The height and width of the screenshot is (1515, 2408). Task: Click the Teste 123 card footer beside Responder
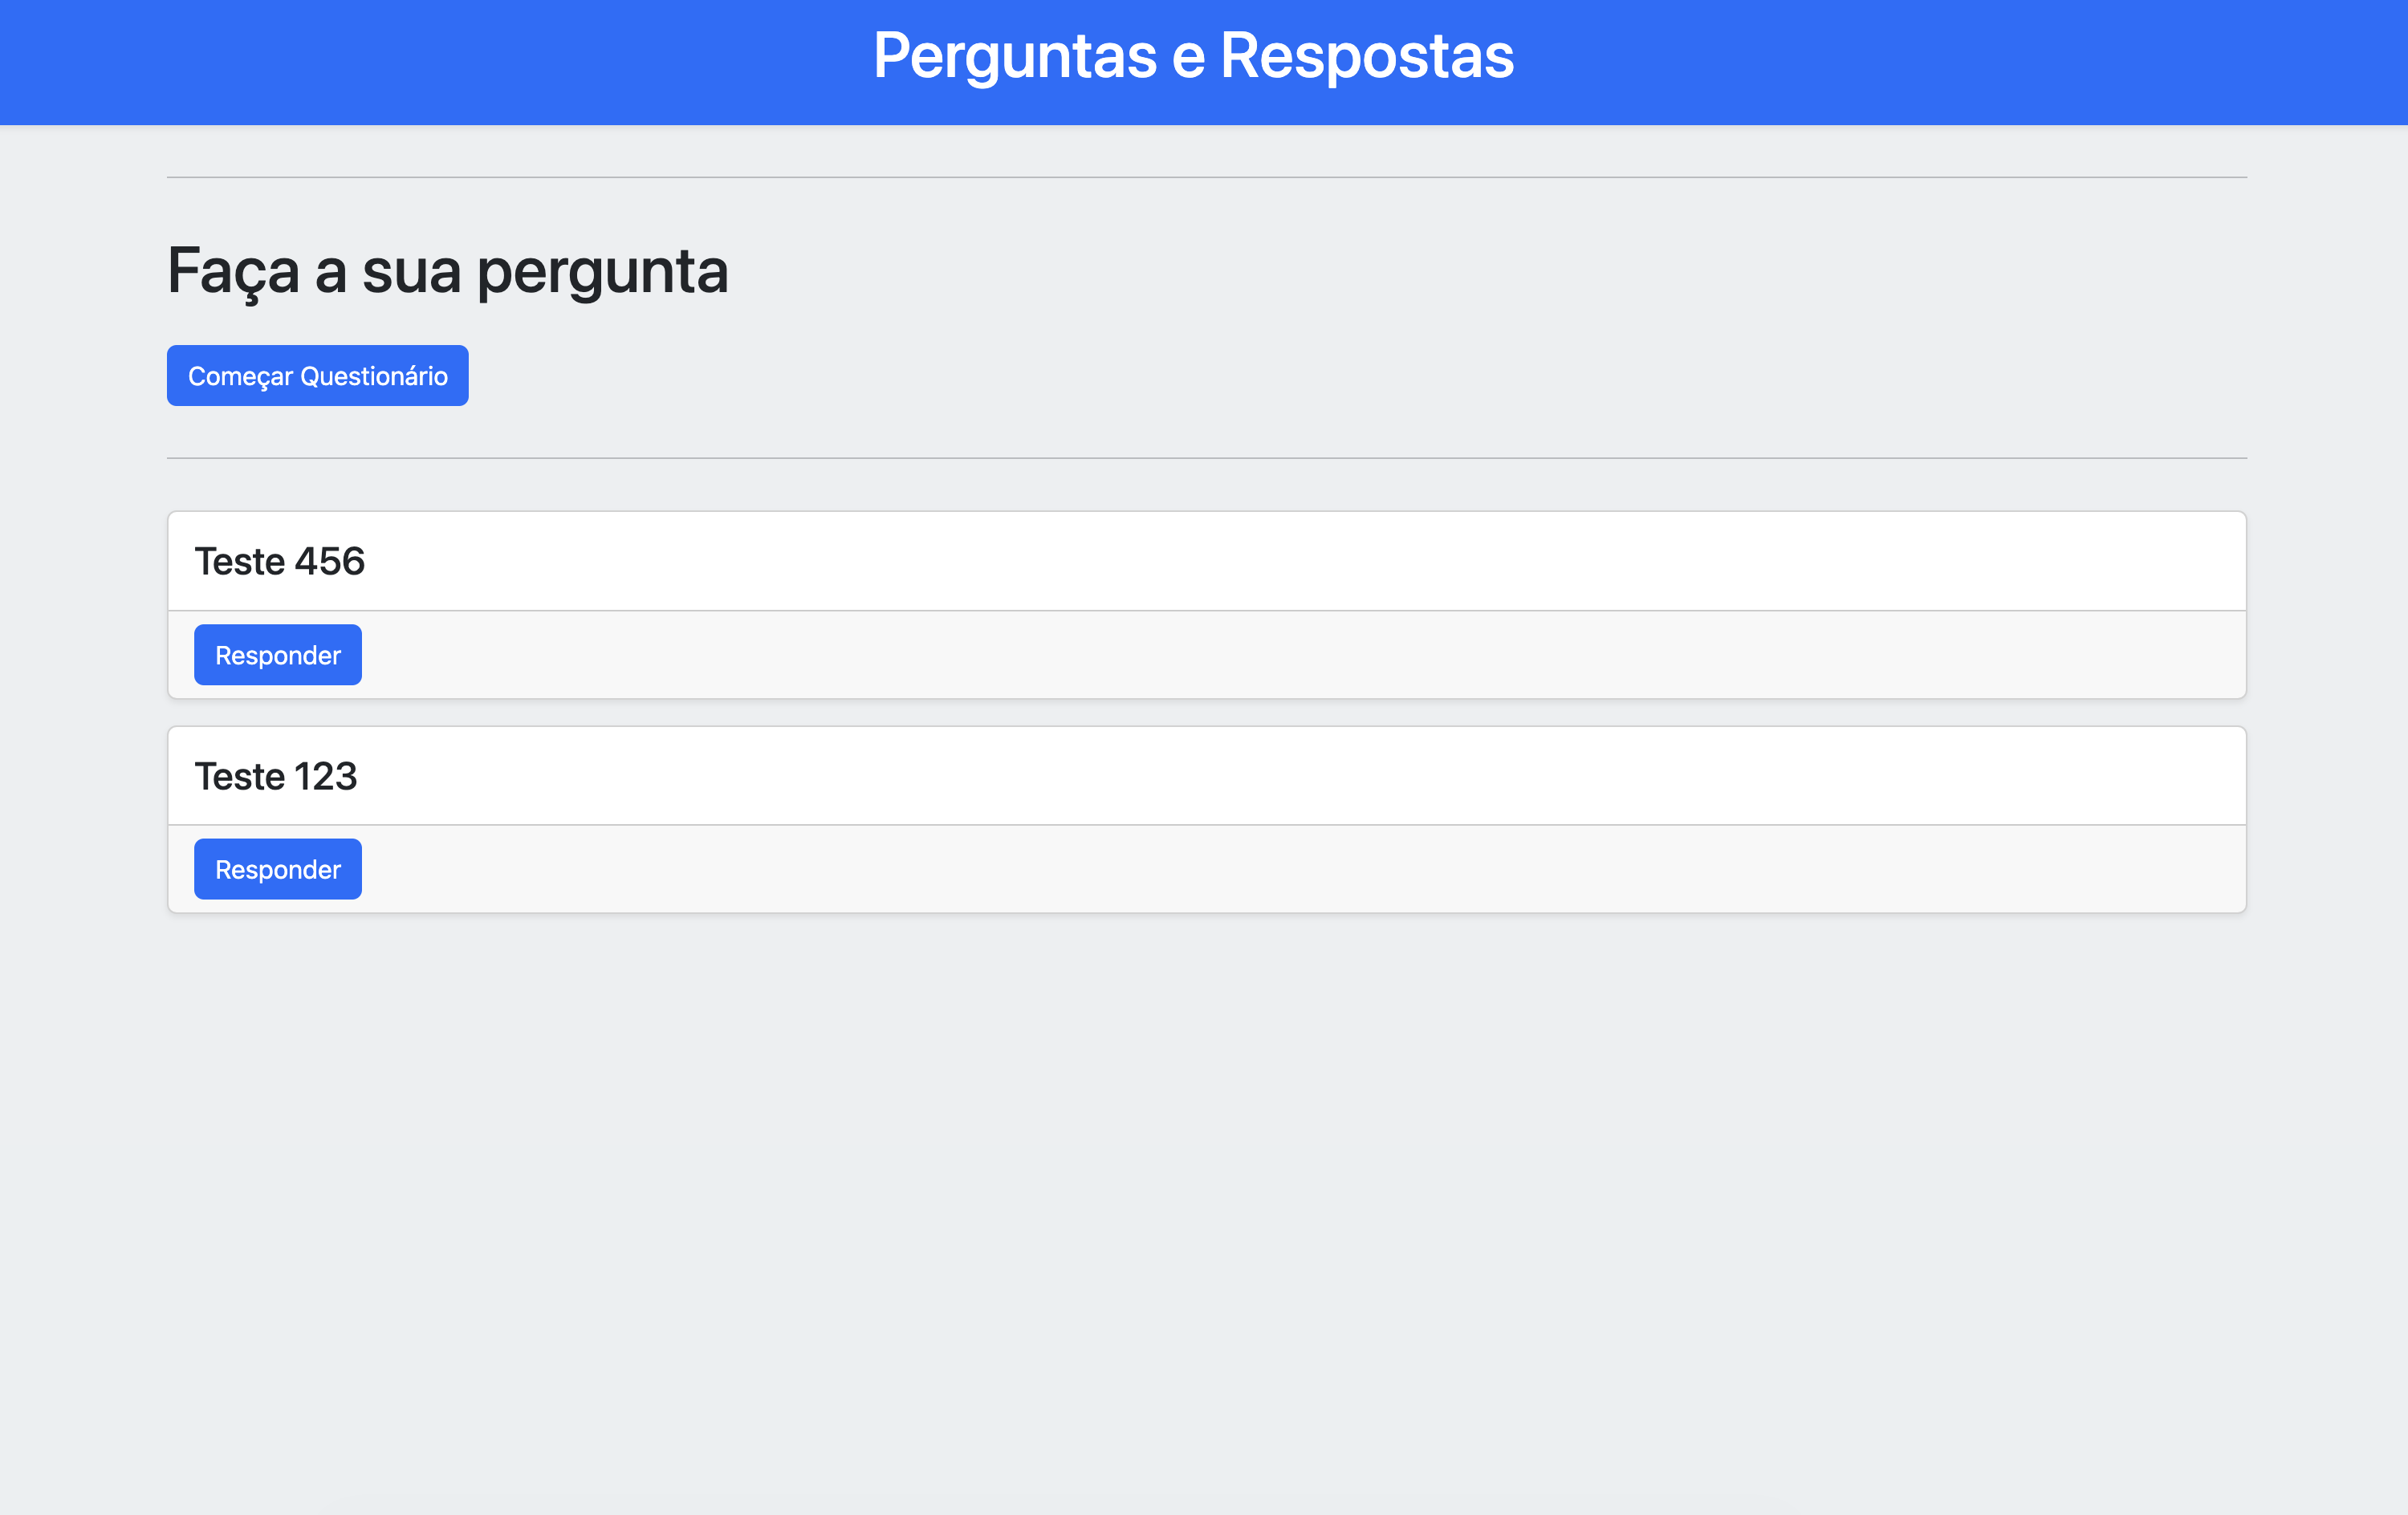[x=1300, y=869]
